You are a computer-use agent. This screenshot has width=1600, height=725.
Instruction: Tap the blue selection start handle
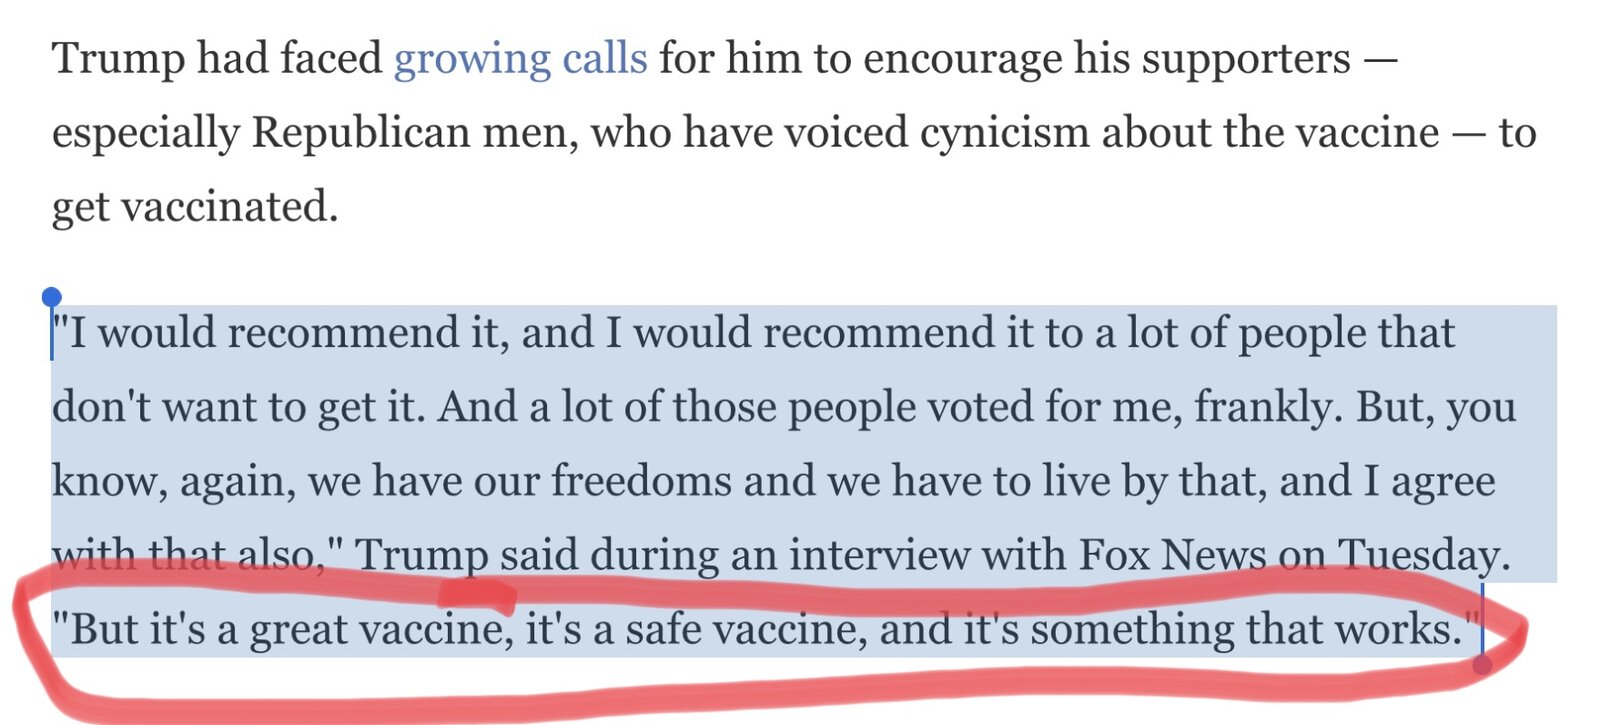[52, 297]
